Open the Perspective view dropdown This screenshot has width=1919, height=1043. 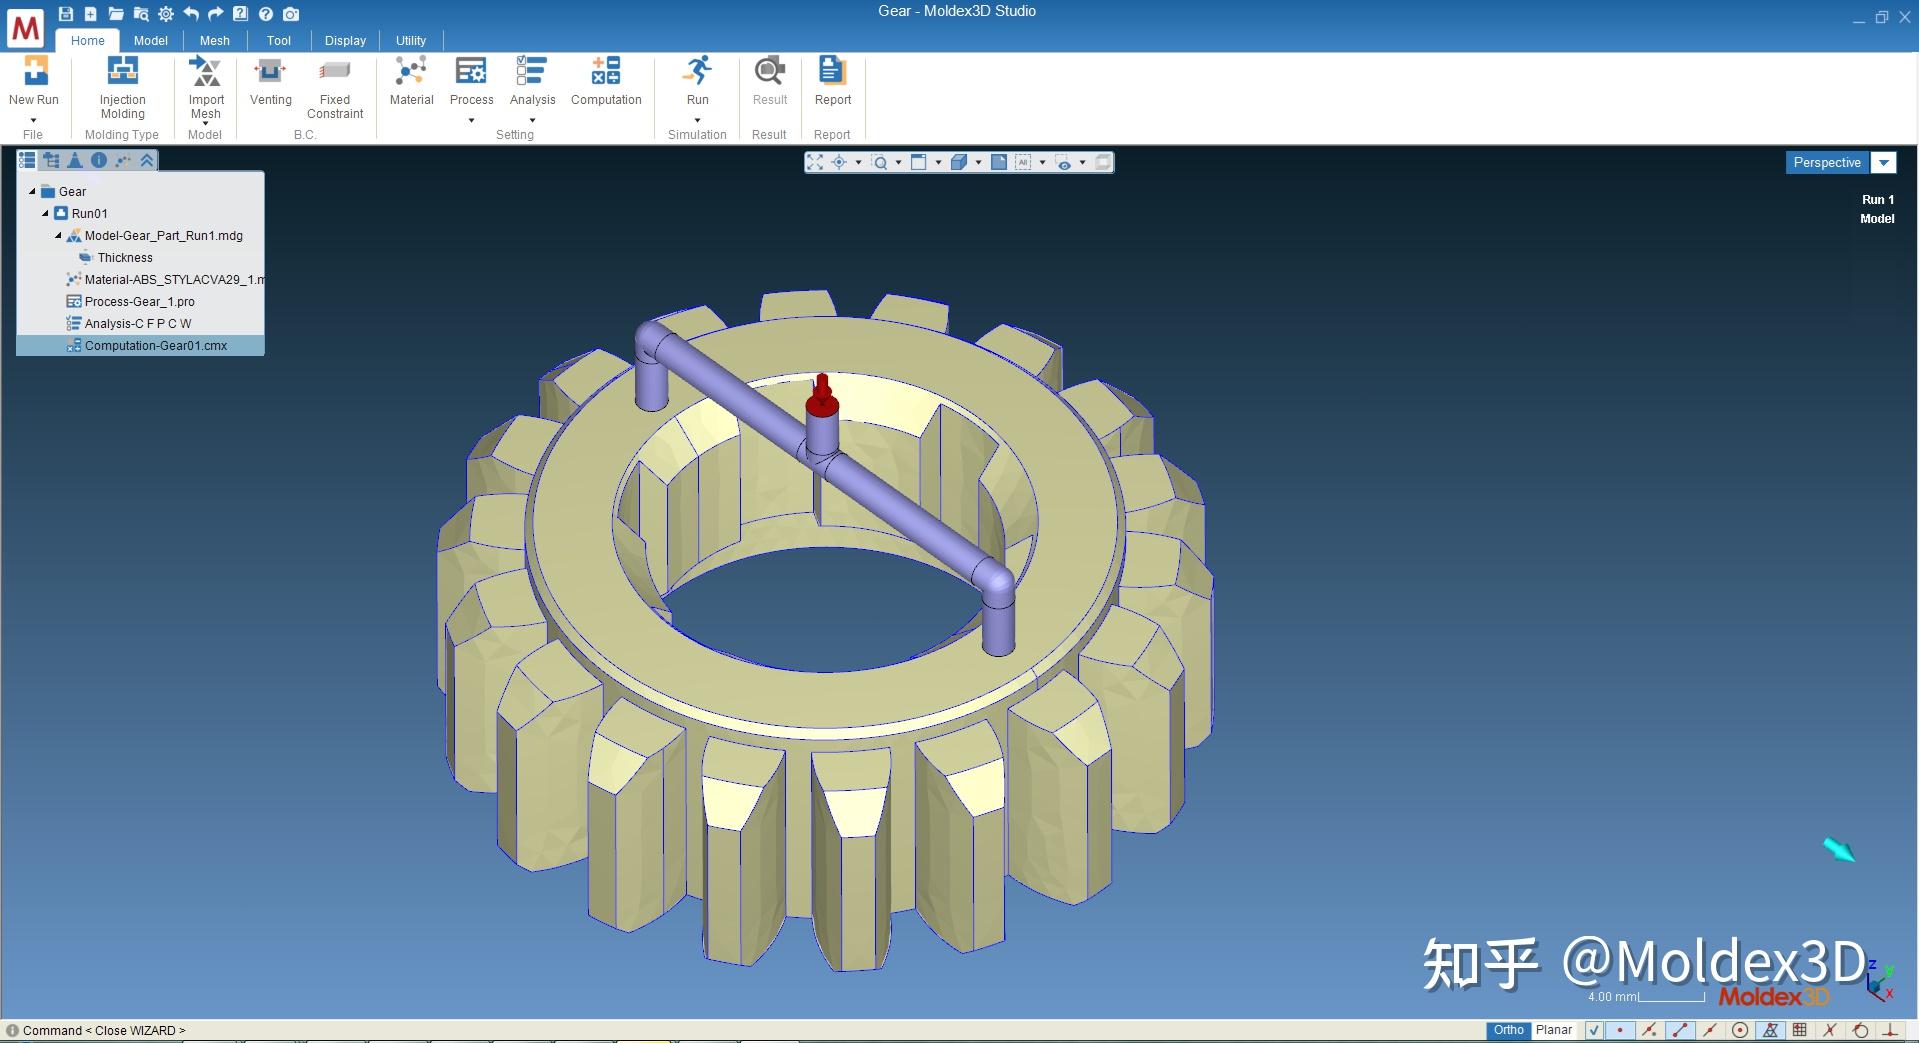coord(1884,162)
